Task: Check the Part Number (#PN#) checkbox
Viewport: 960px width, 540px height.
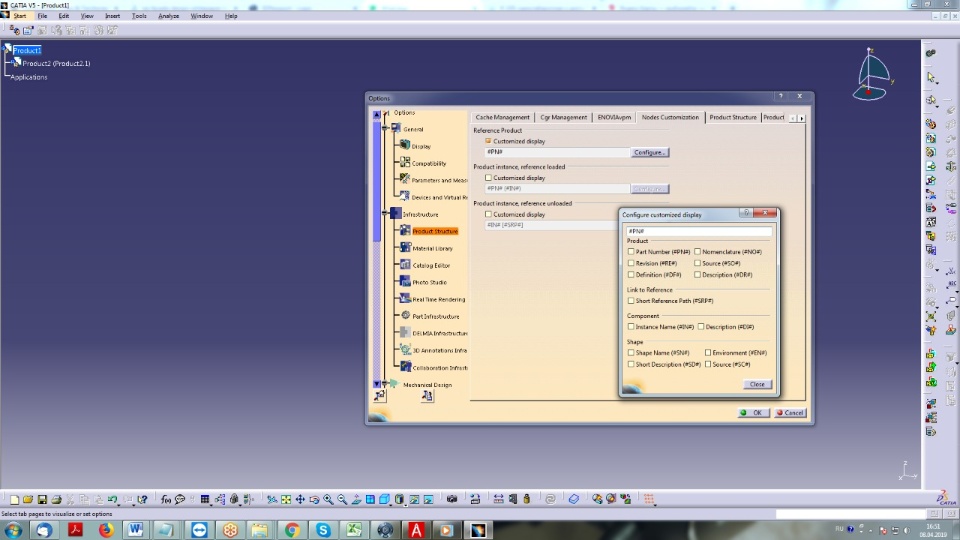Action: pos(631,252)
